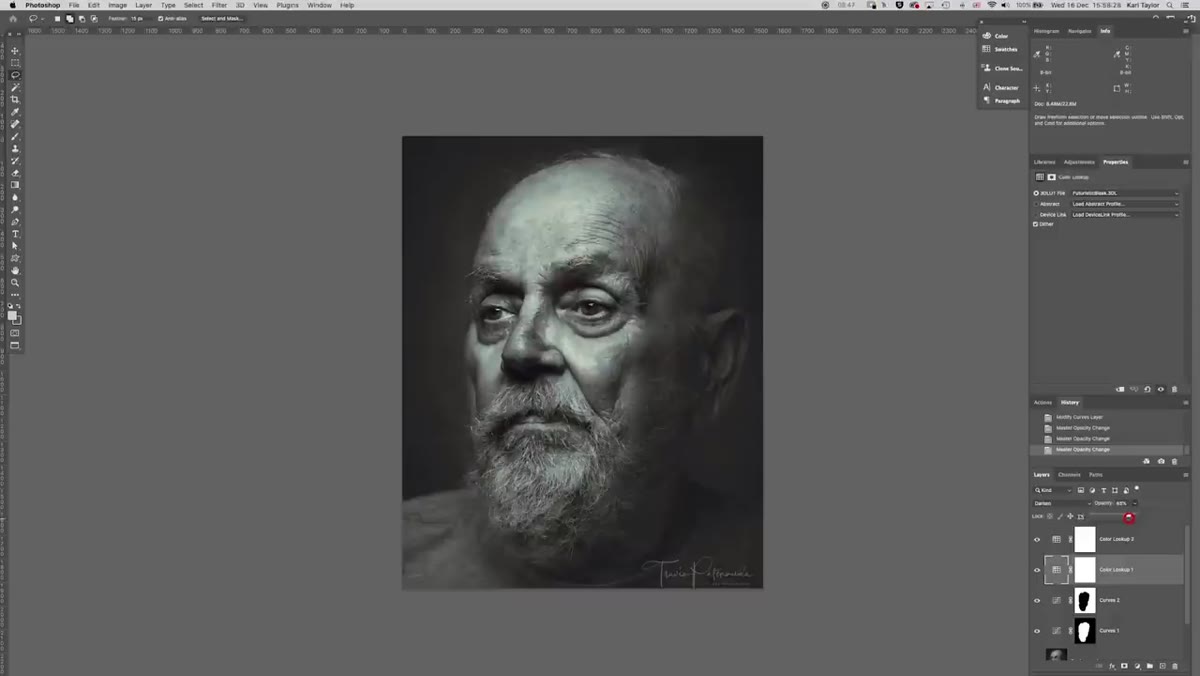Select the Clone Stamp tool
The image size is (1200, 676).
point(15,148)
